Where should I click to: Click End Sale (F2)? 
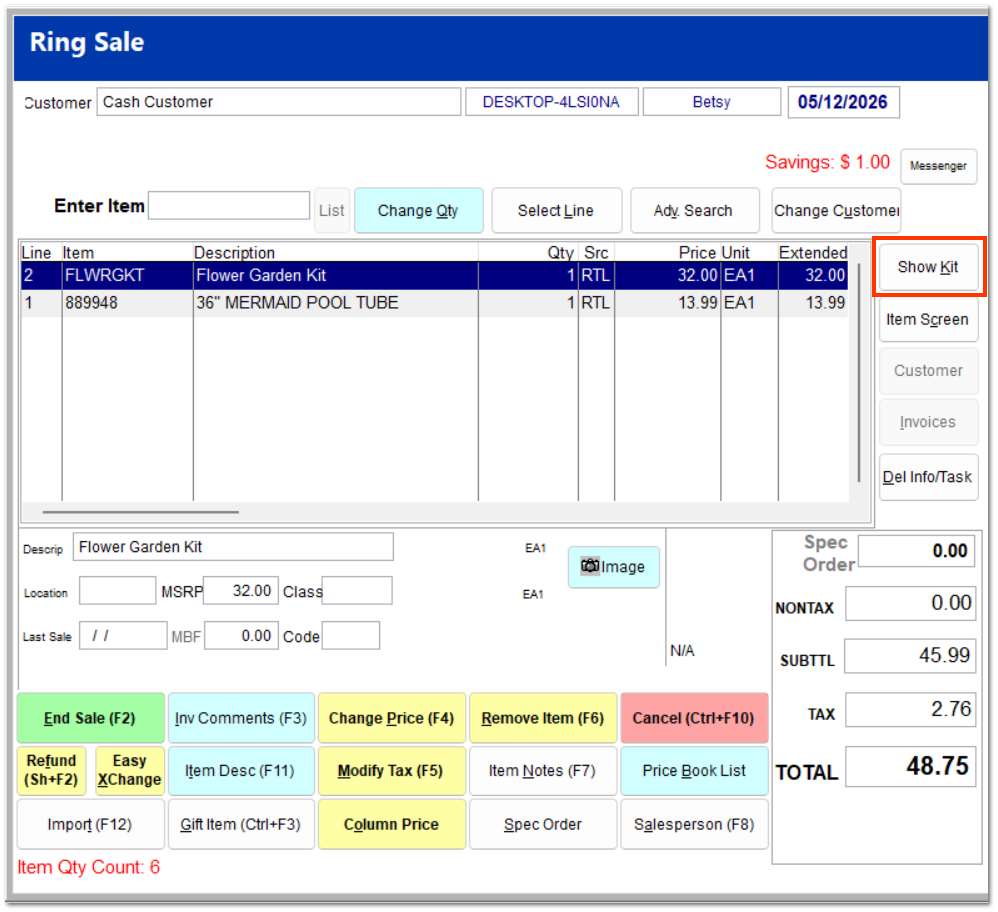point(90,718)
